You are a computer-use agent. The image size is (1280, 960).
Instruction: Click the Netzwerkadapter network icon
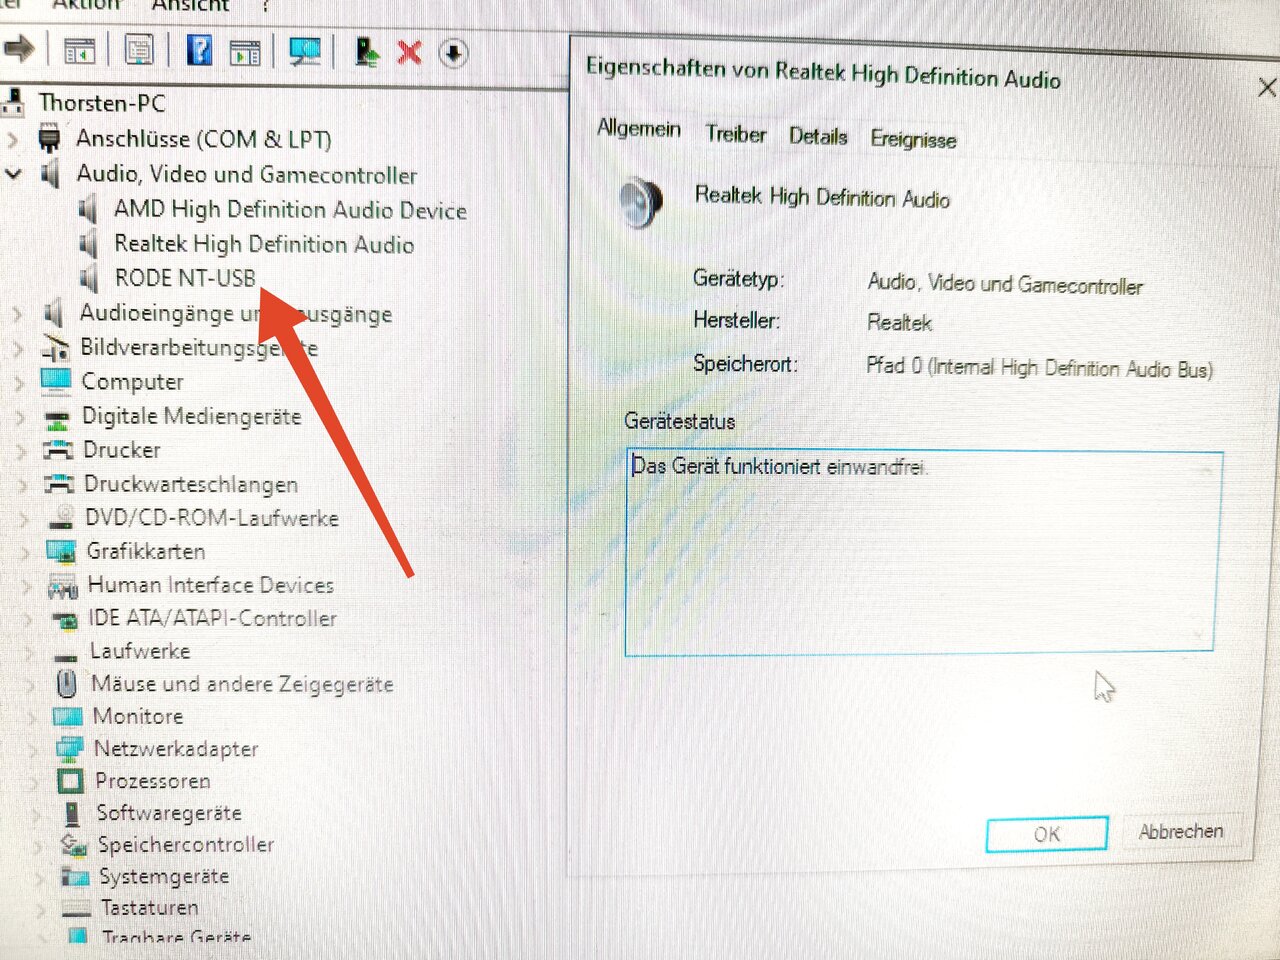69,748
